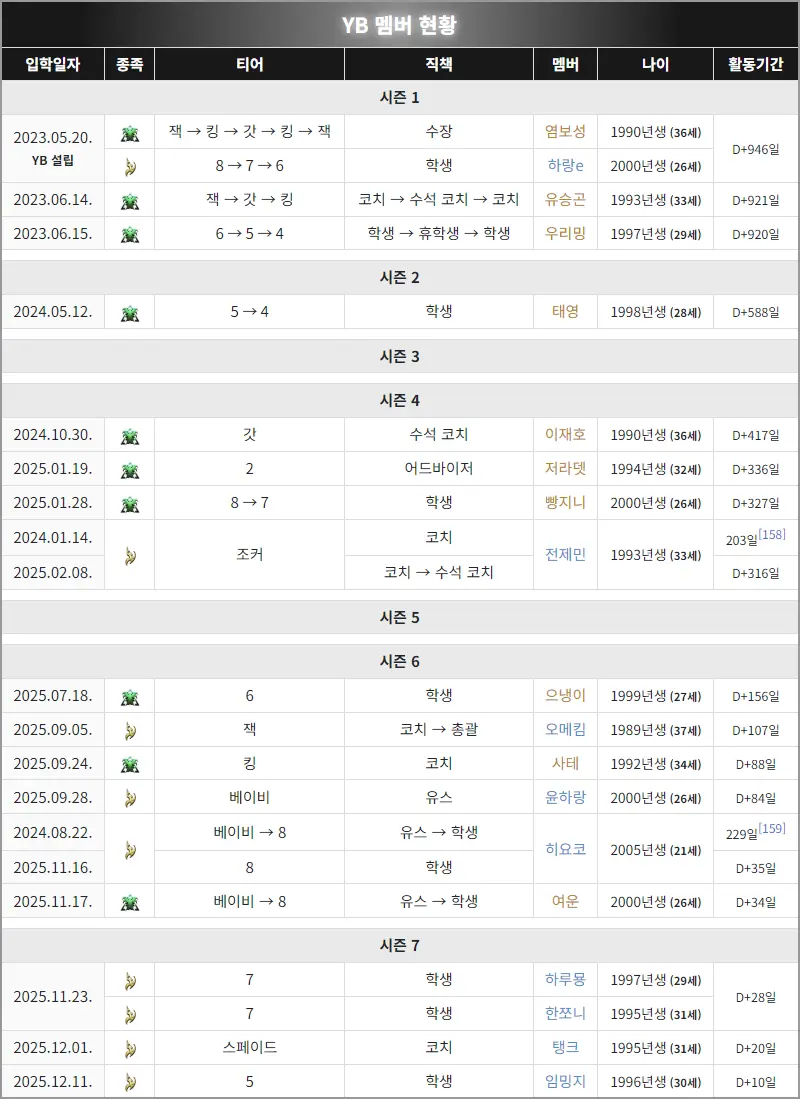Screen dimensions: 800x1099
Task: Click the 활동기간 column header
Action: pos(755,64)
